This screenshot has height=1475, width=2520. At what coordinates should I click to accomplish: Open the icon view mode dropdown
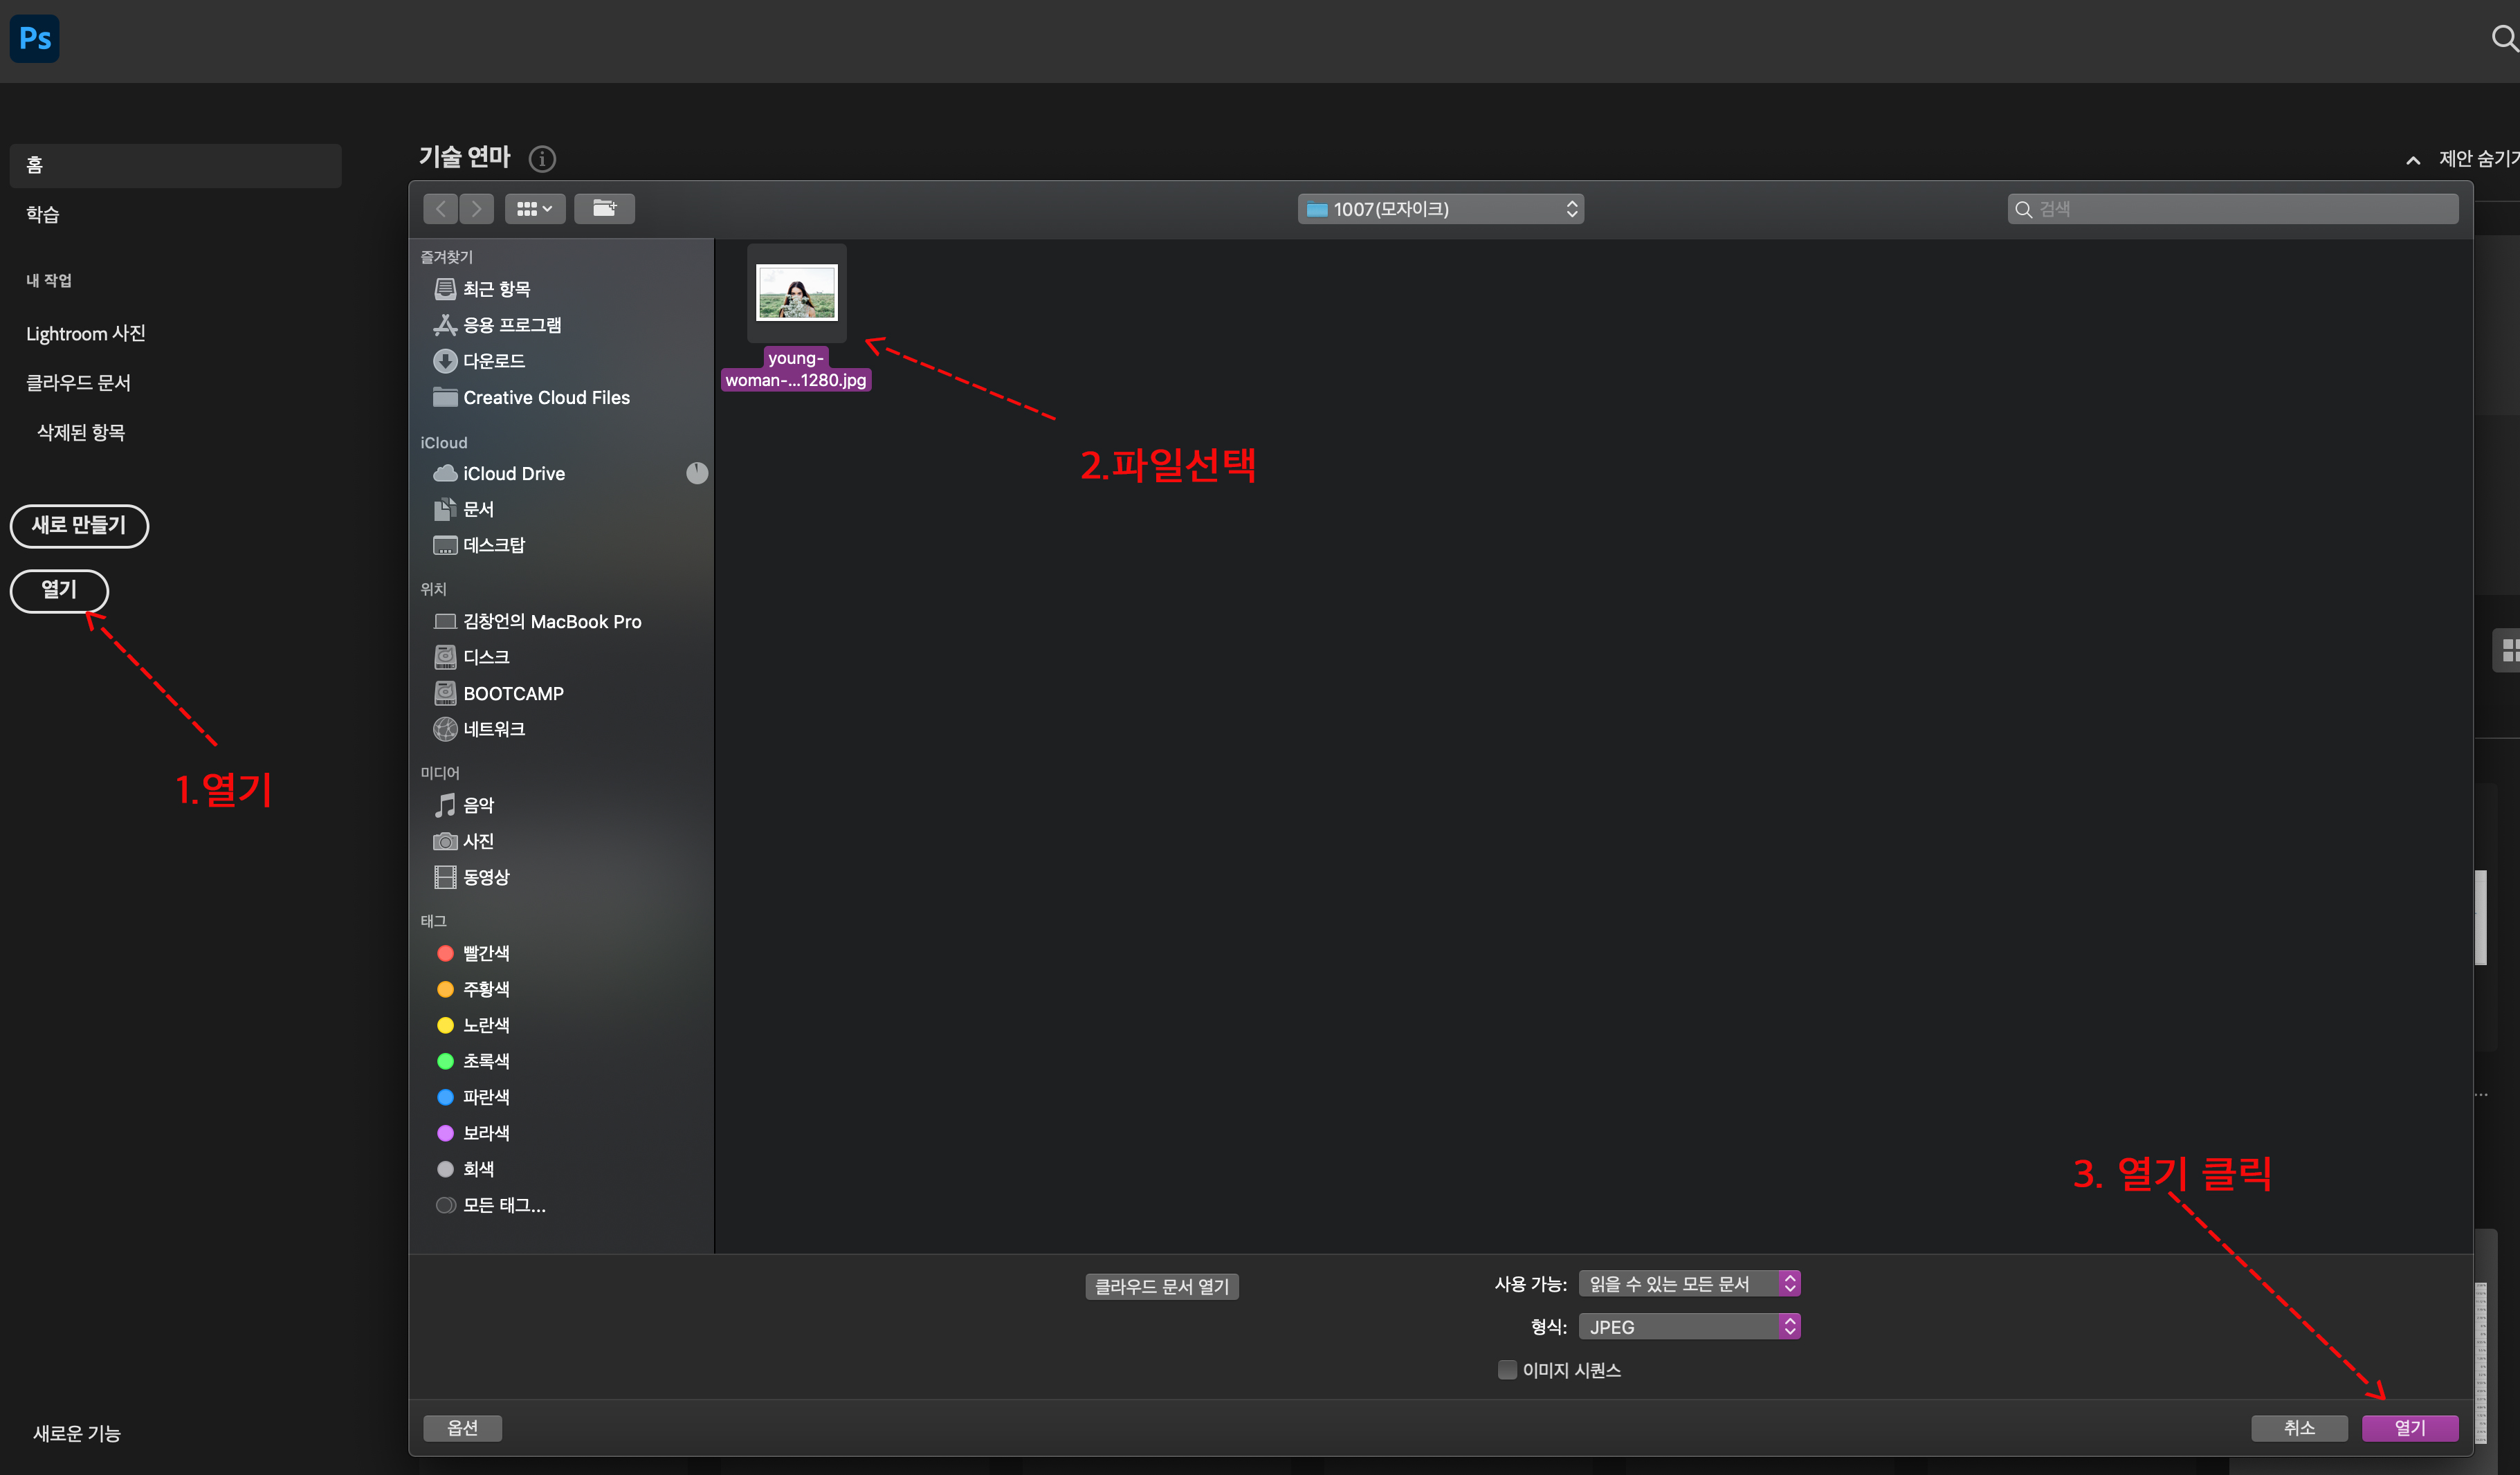(x=534, y=209)
